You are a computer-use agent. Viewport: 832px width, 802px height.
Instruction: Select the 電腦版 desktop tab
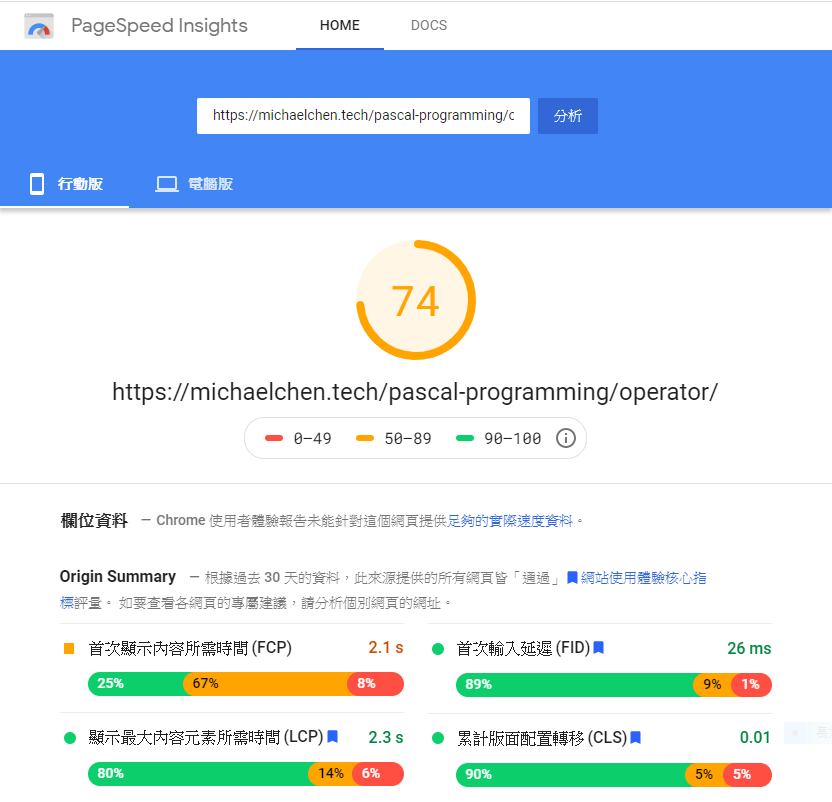point(194,184)
